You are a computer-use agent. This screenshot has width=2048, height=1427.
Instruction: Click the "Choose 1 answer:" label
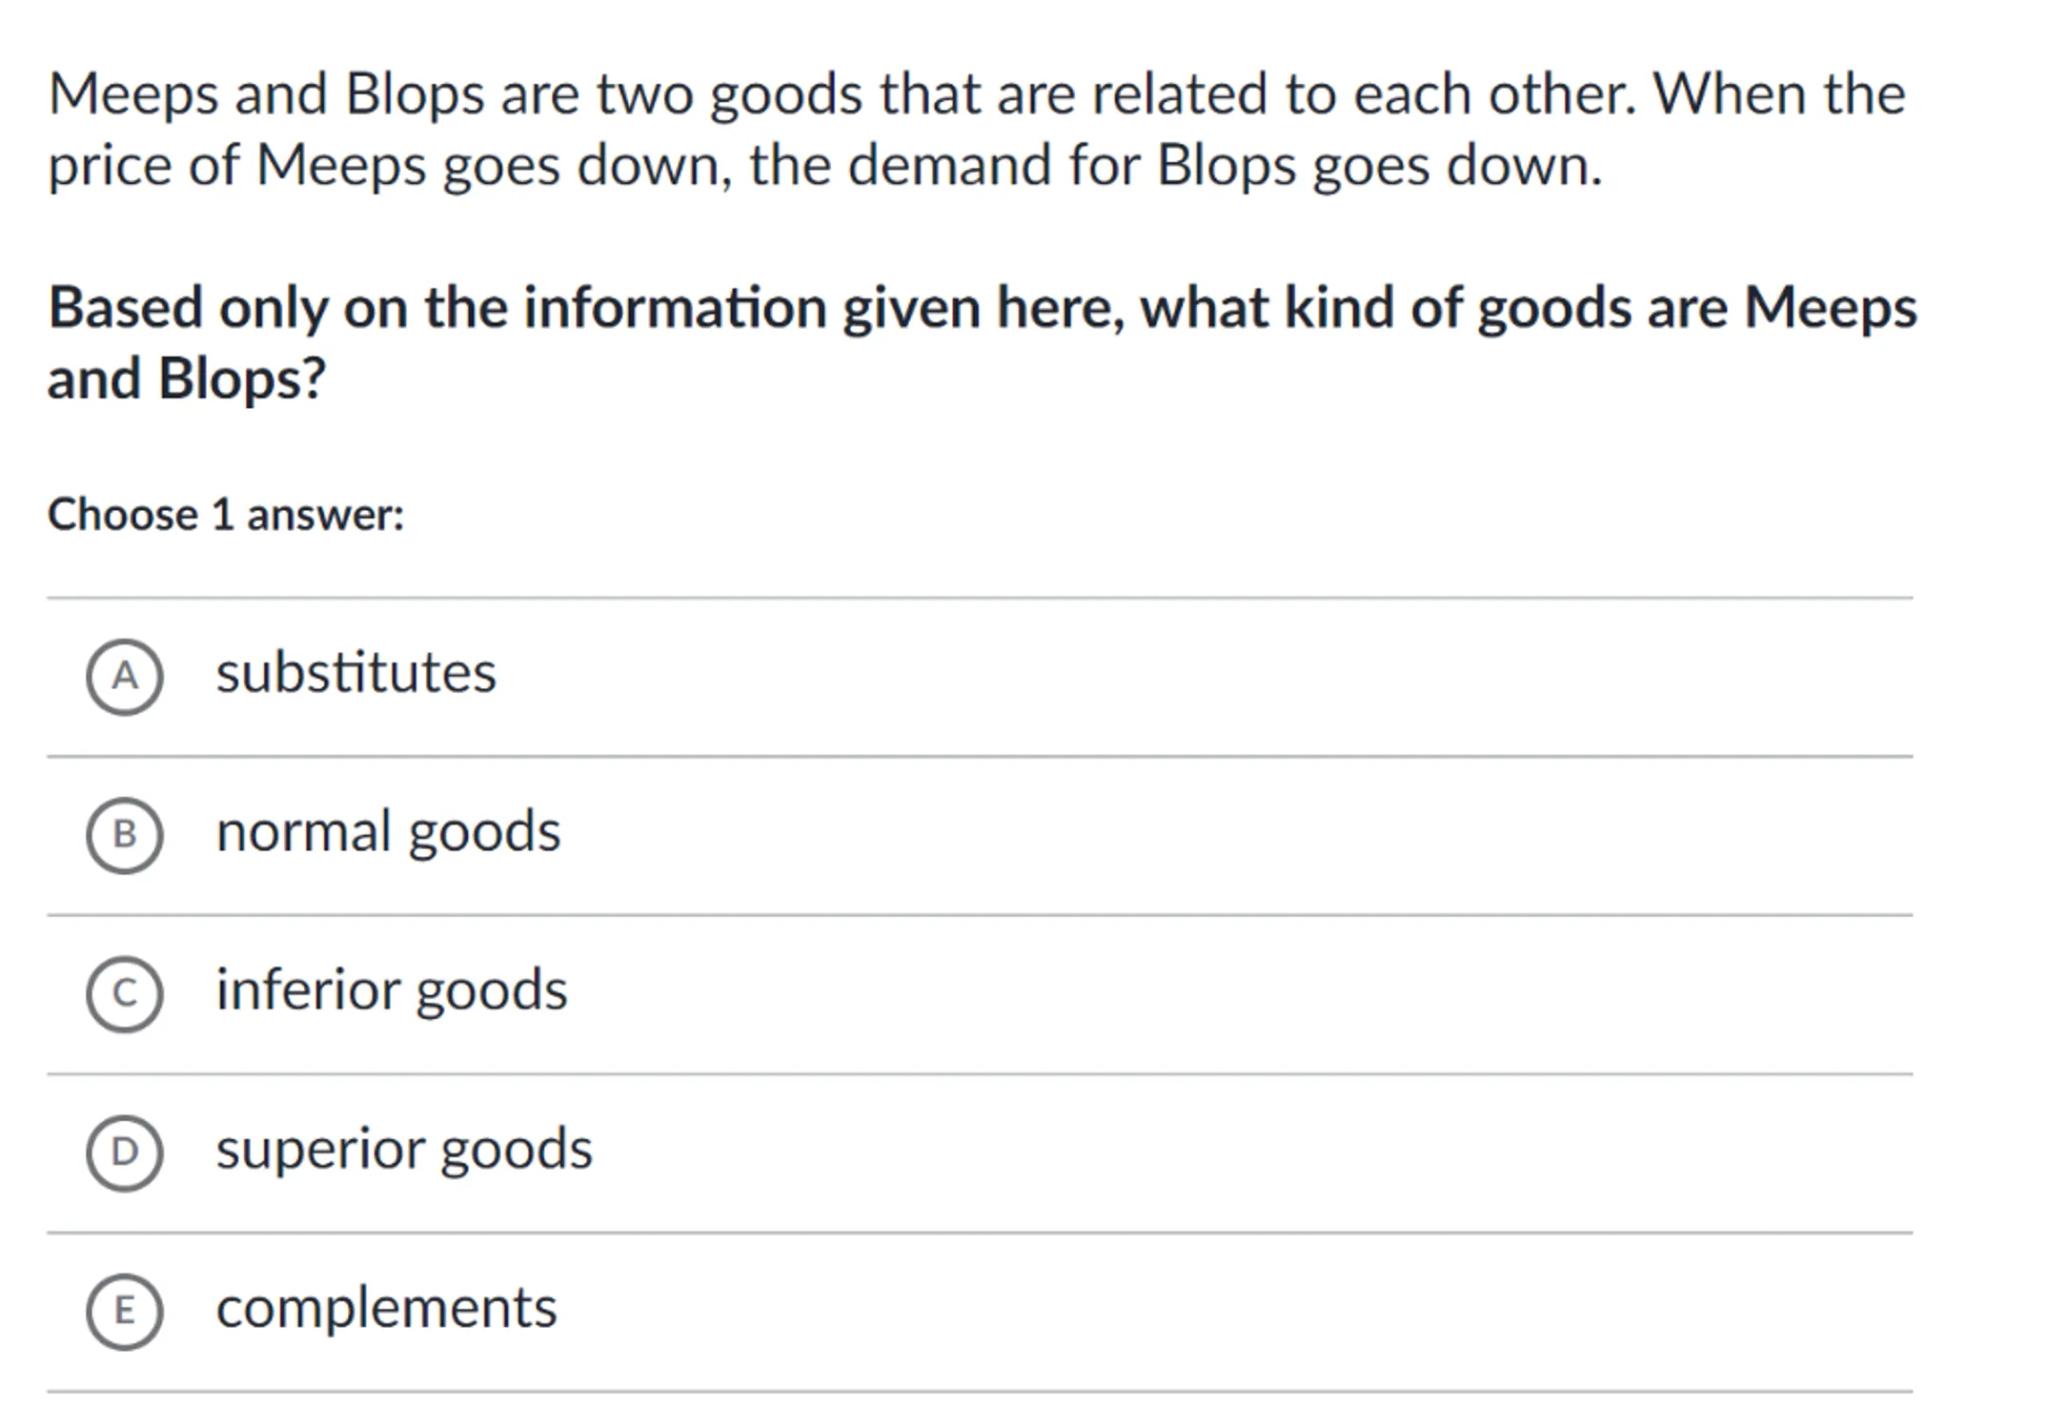click(226, 515)
